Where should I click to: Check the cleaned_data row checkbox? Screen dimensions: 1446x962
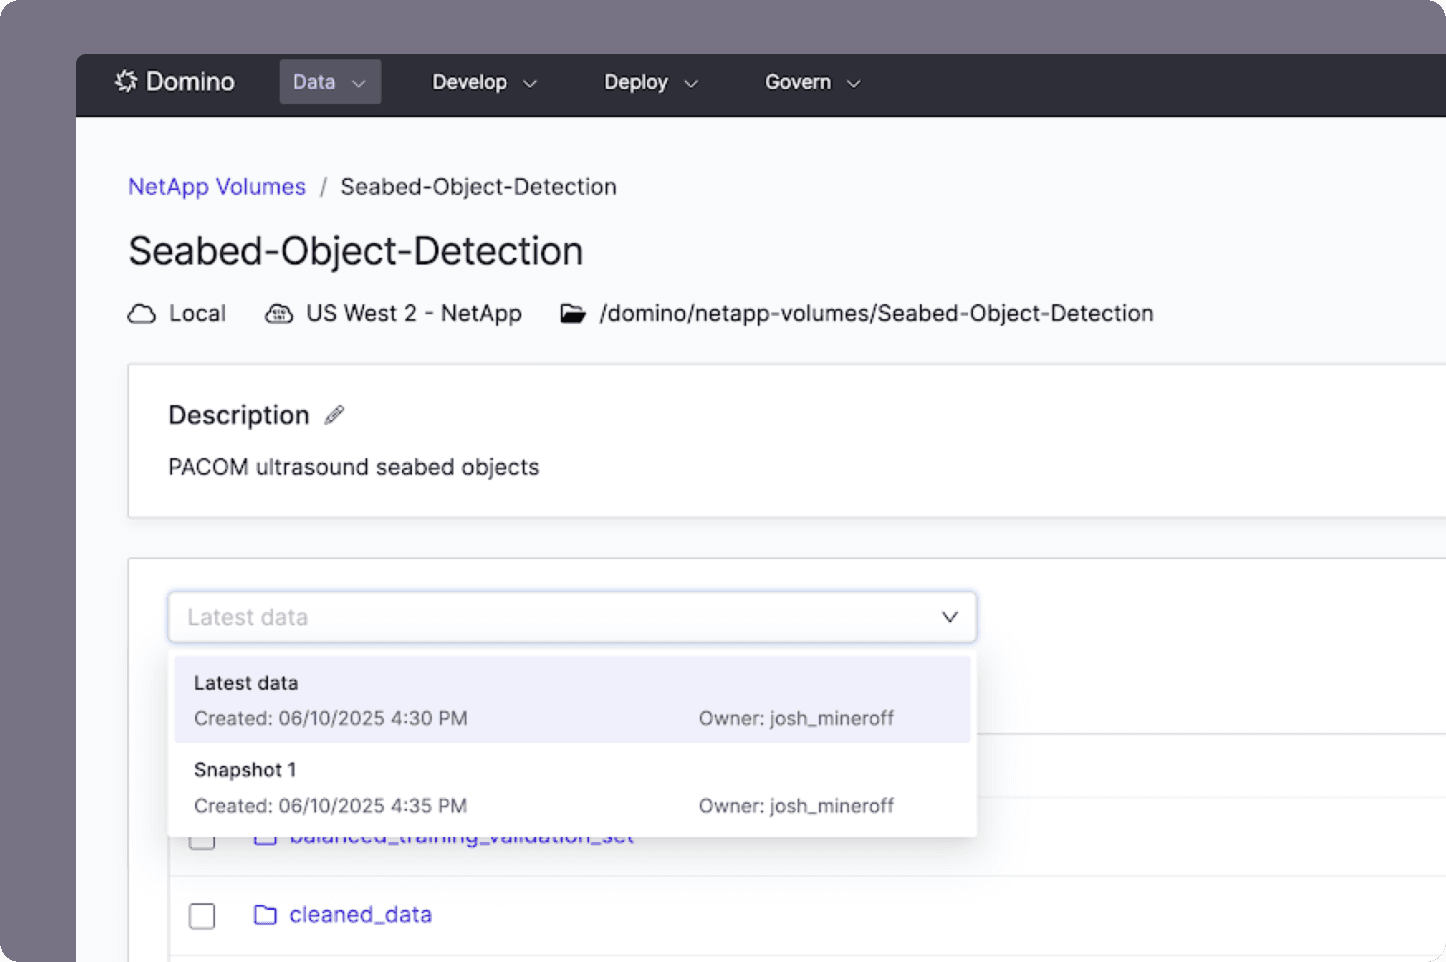pos(202,916)
